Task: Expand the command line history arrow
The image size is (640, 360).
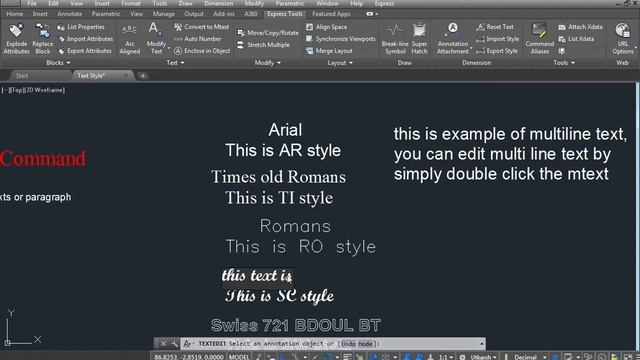Action: point(482,344)
